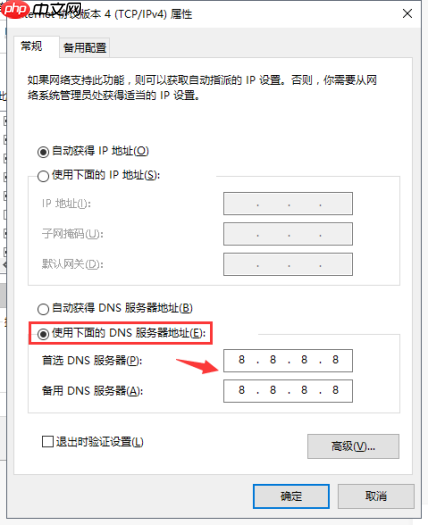Click the disabled IP 地址 input field
Screen dimensions: 428x526
point(288,204)
